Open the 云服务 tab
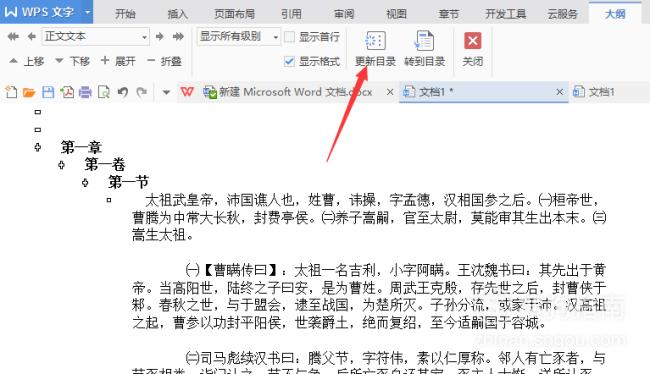 [563, 14]
